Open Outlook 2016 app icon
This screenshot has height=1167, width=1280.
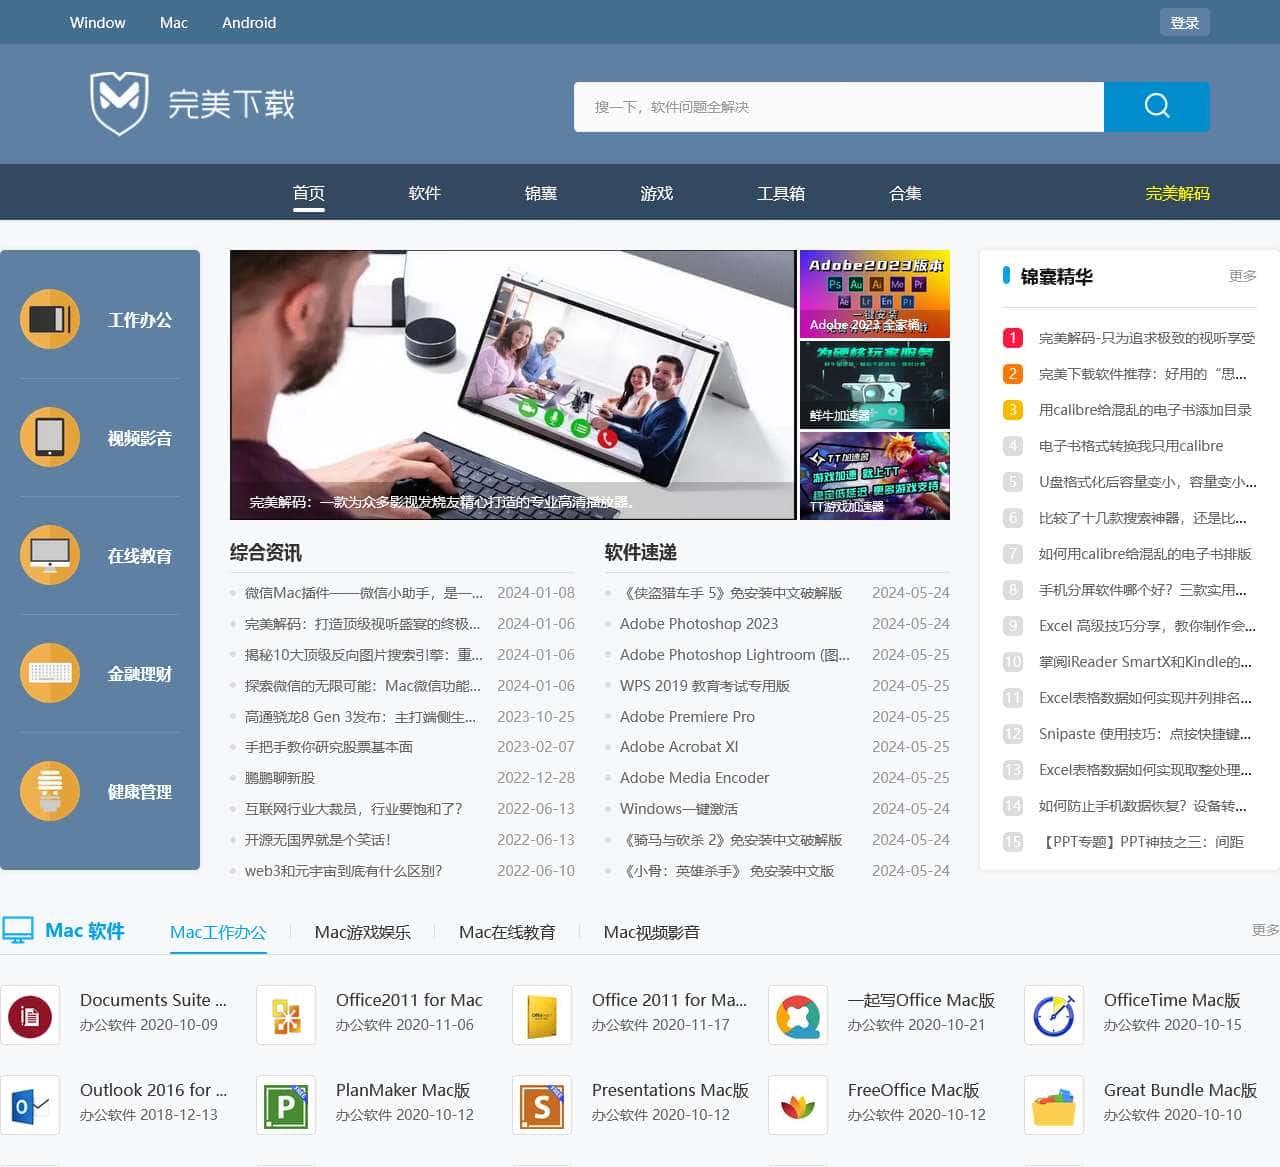30,1105
